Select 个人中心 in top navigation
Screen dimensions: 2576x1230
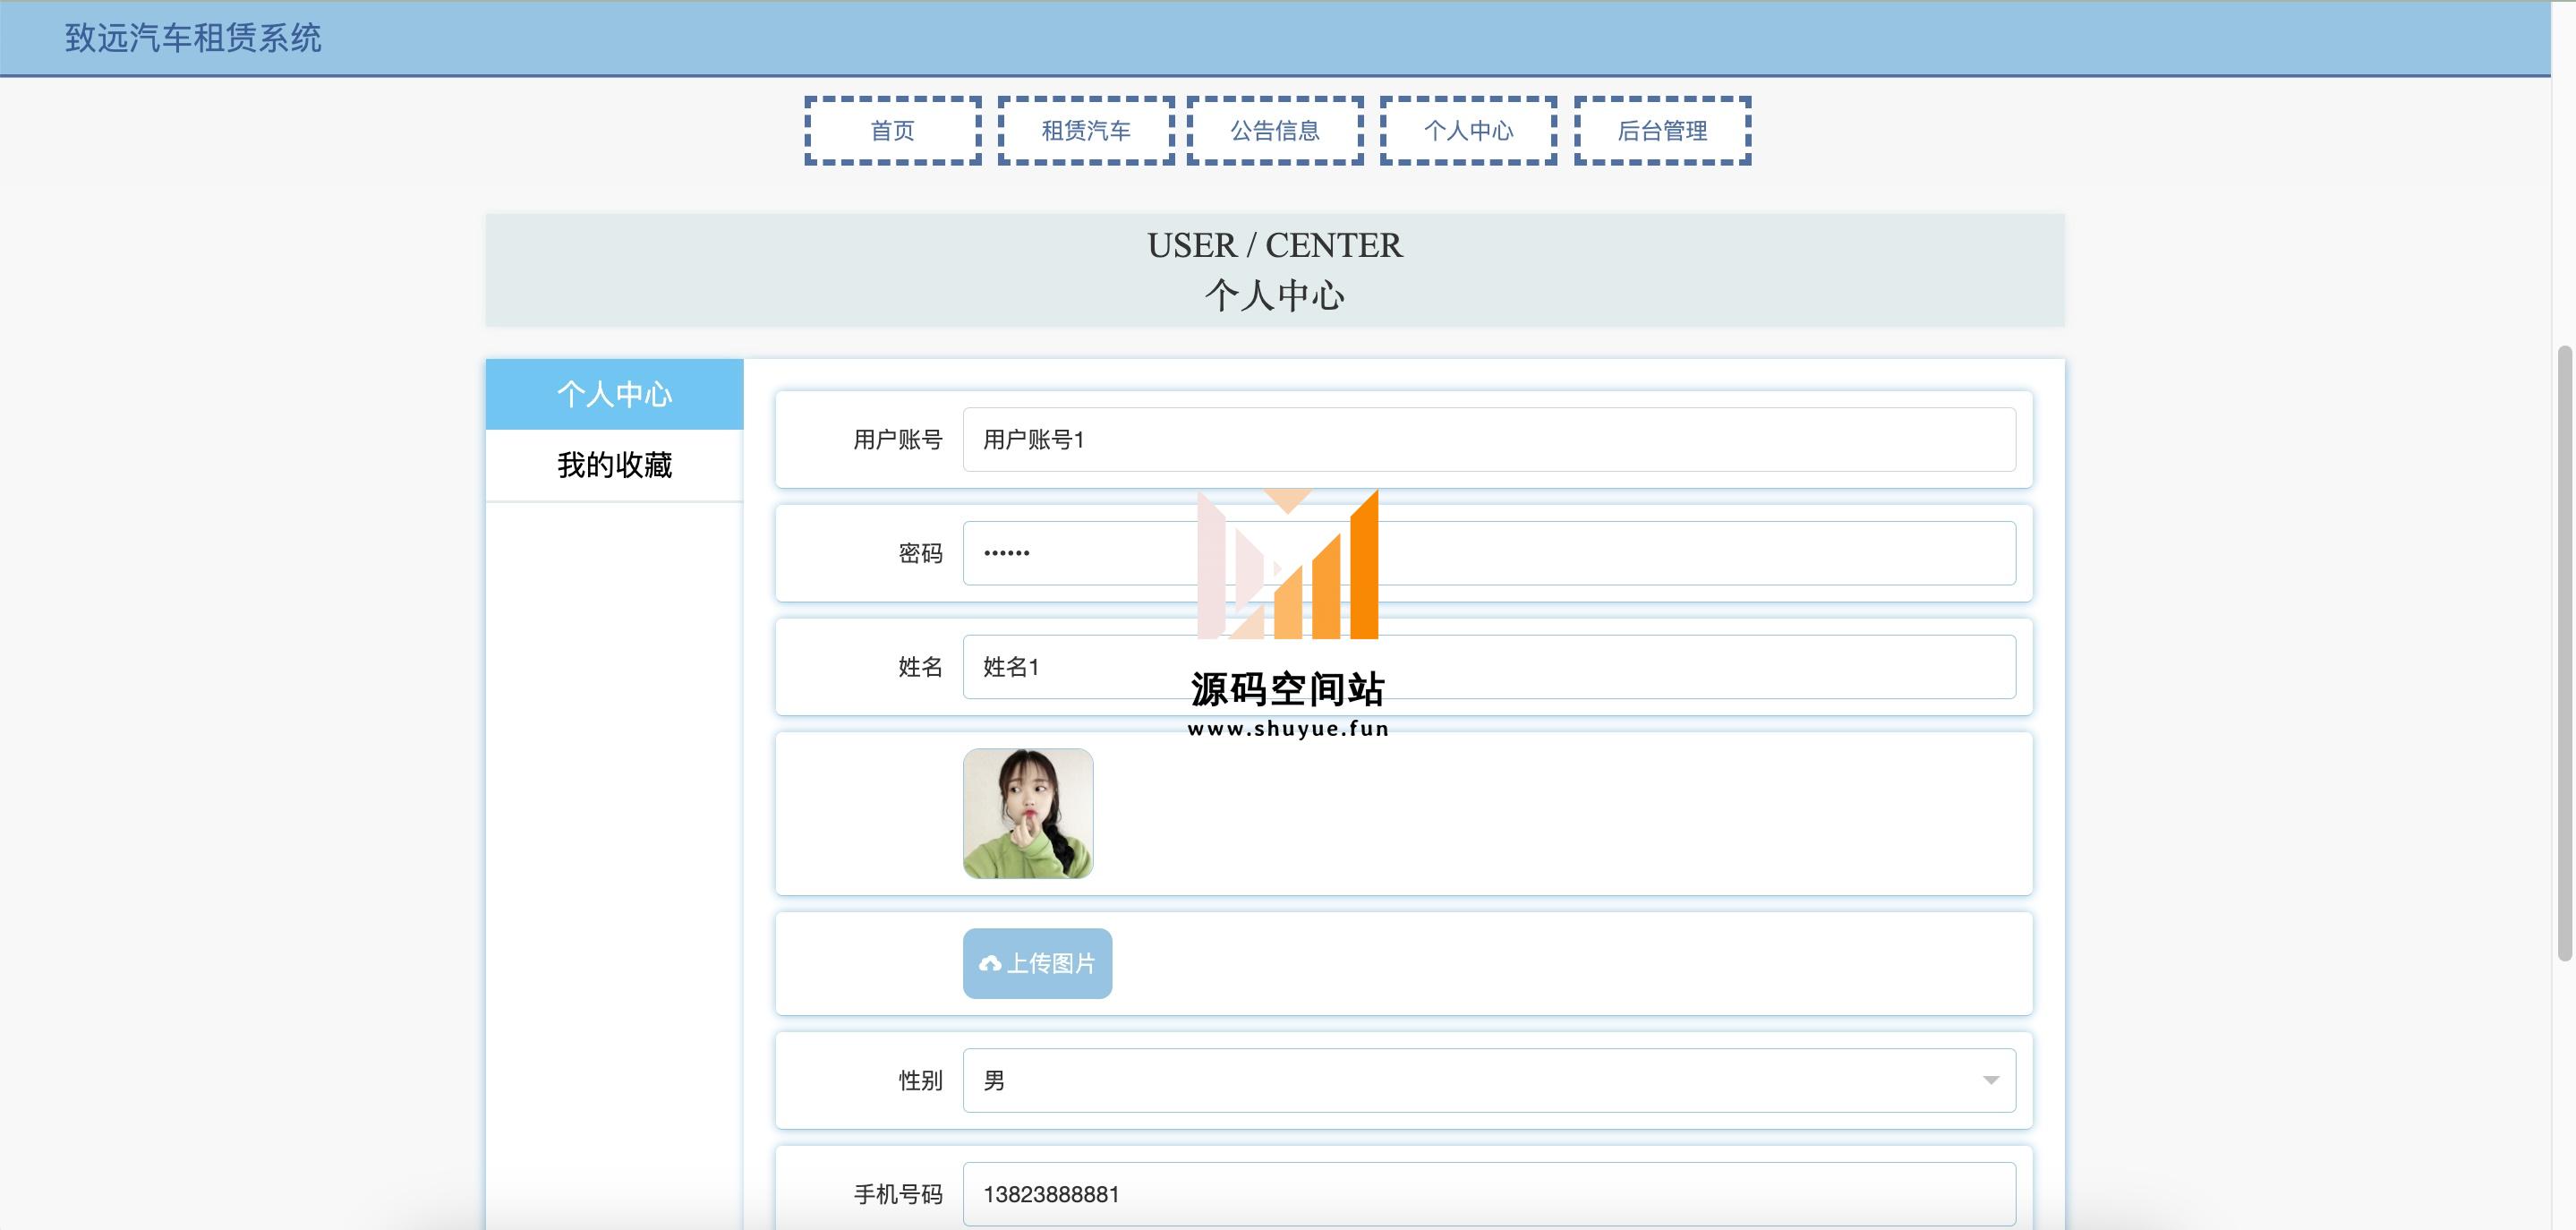pos(1468,131)
